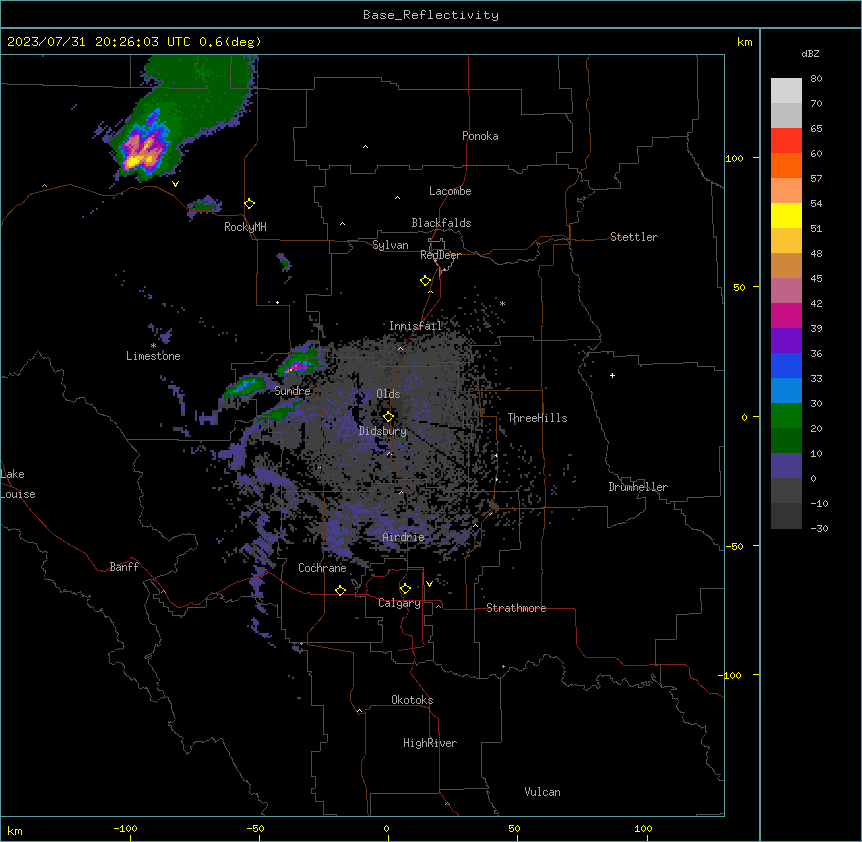Click the yellow V marker northeast of Calgary
Viewport: 862px width, 842px height.
coord(429,584)
